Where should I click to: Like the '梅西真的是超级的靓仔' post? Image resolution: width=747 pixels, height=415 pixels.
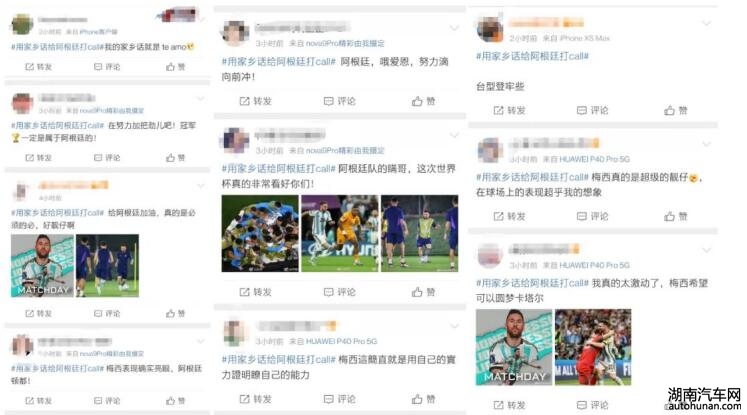(676, 216)
